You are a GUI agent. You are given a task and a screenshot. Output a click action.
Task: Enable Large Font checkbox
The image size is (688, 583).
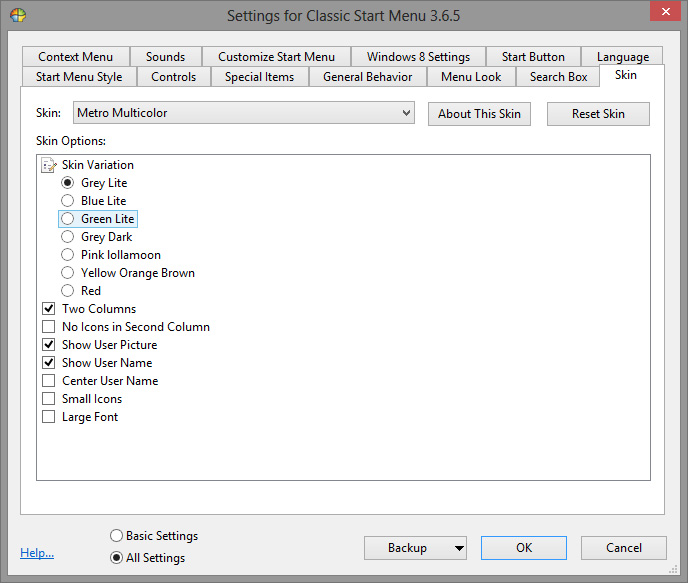(x=48, y=416)
